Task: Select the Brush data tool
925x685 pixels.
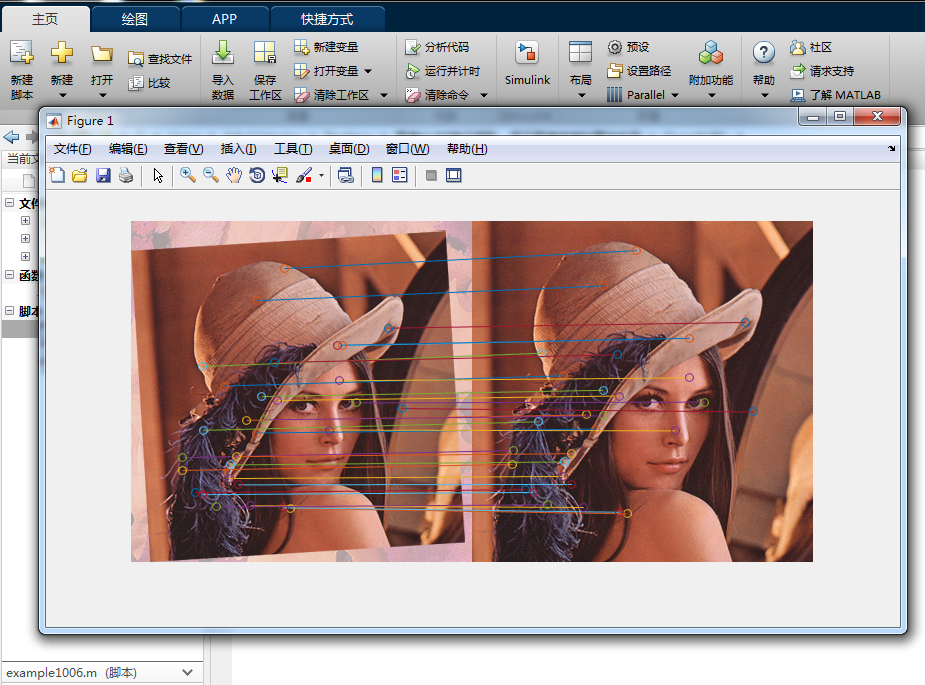Action: coord(304,175)
